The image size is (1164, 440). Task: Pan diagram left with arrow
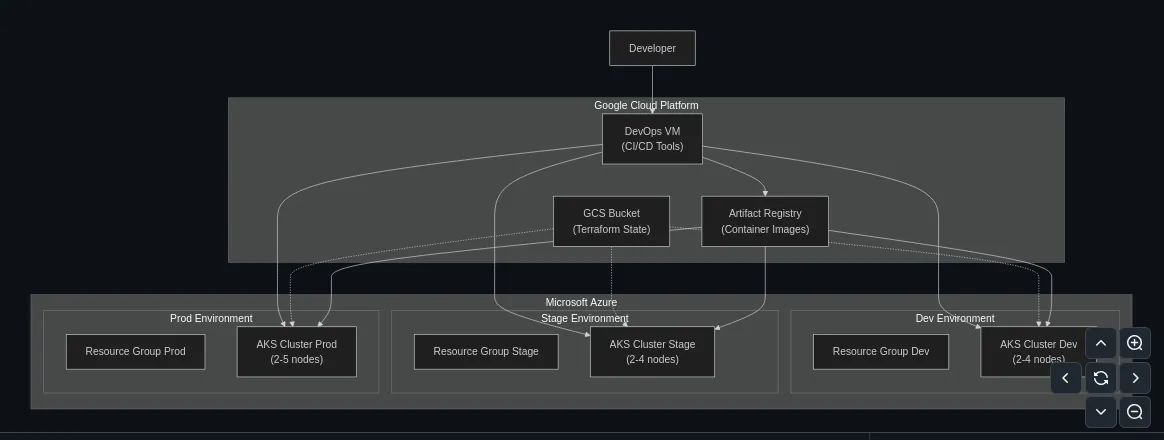coord(1066,378)
